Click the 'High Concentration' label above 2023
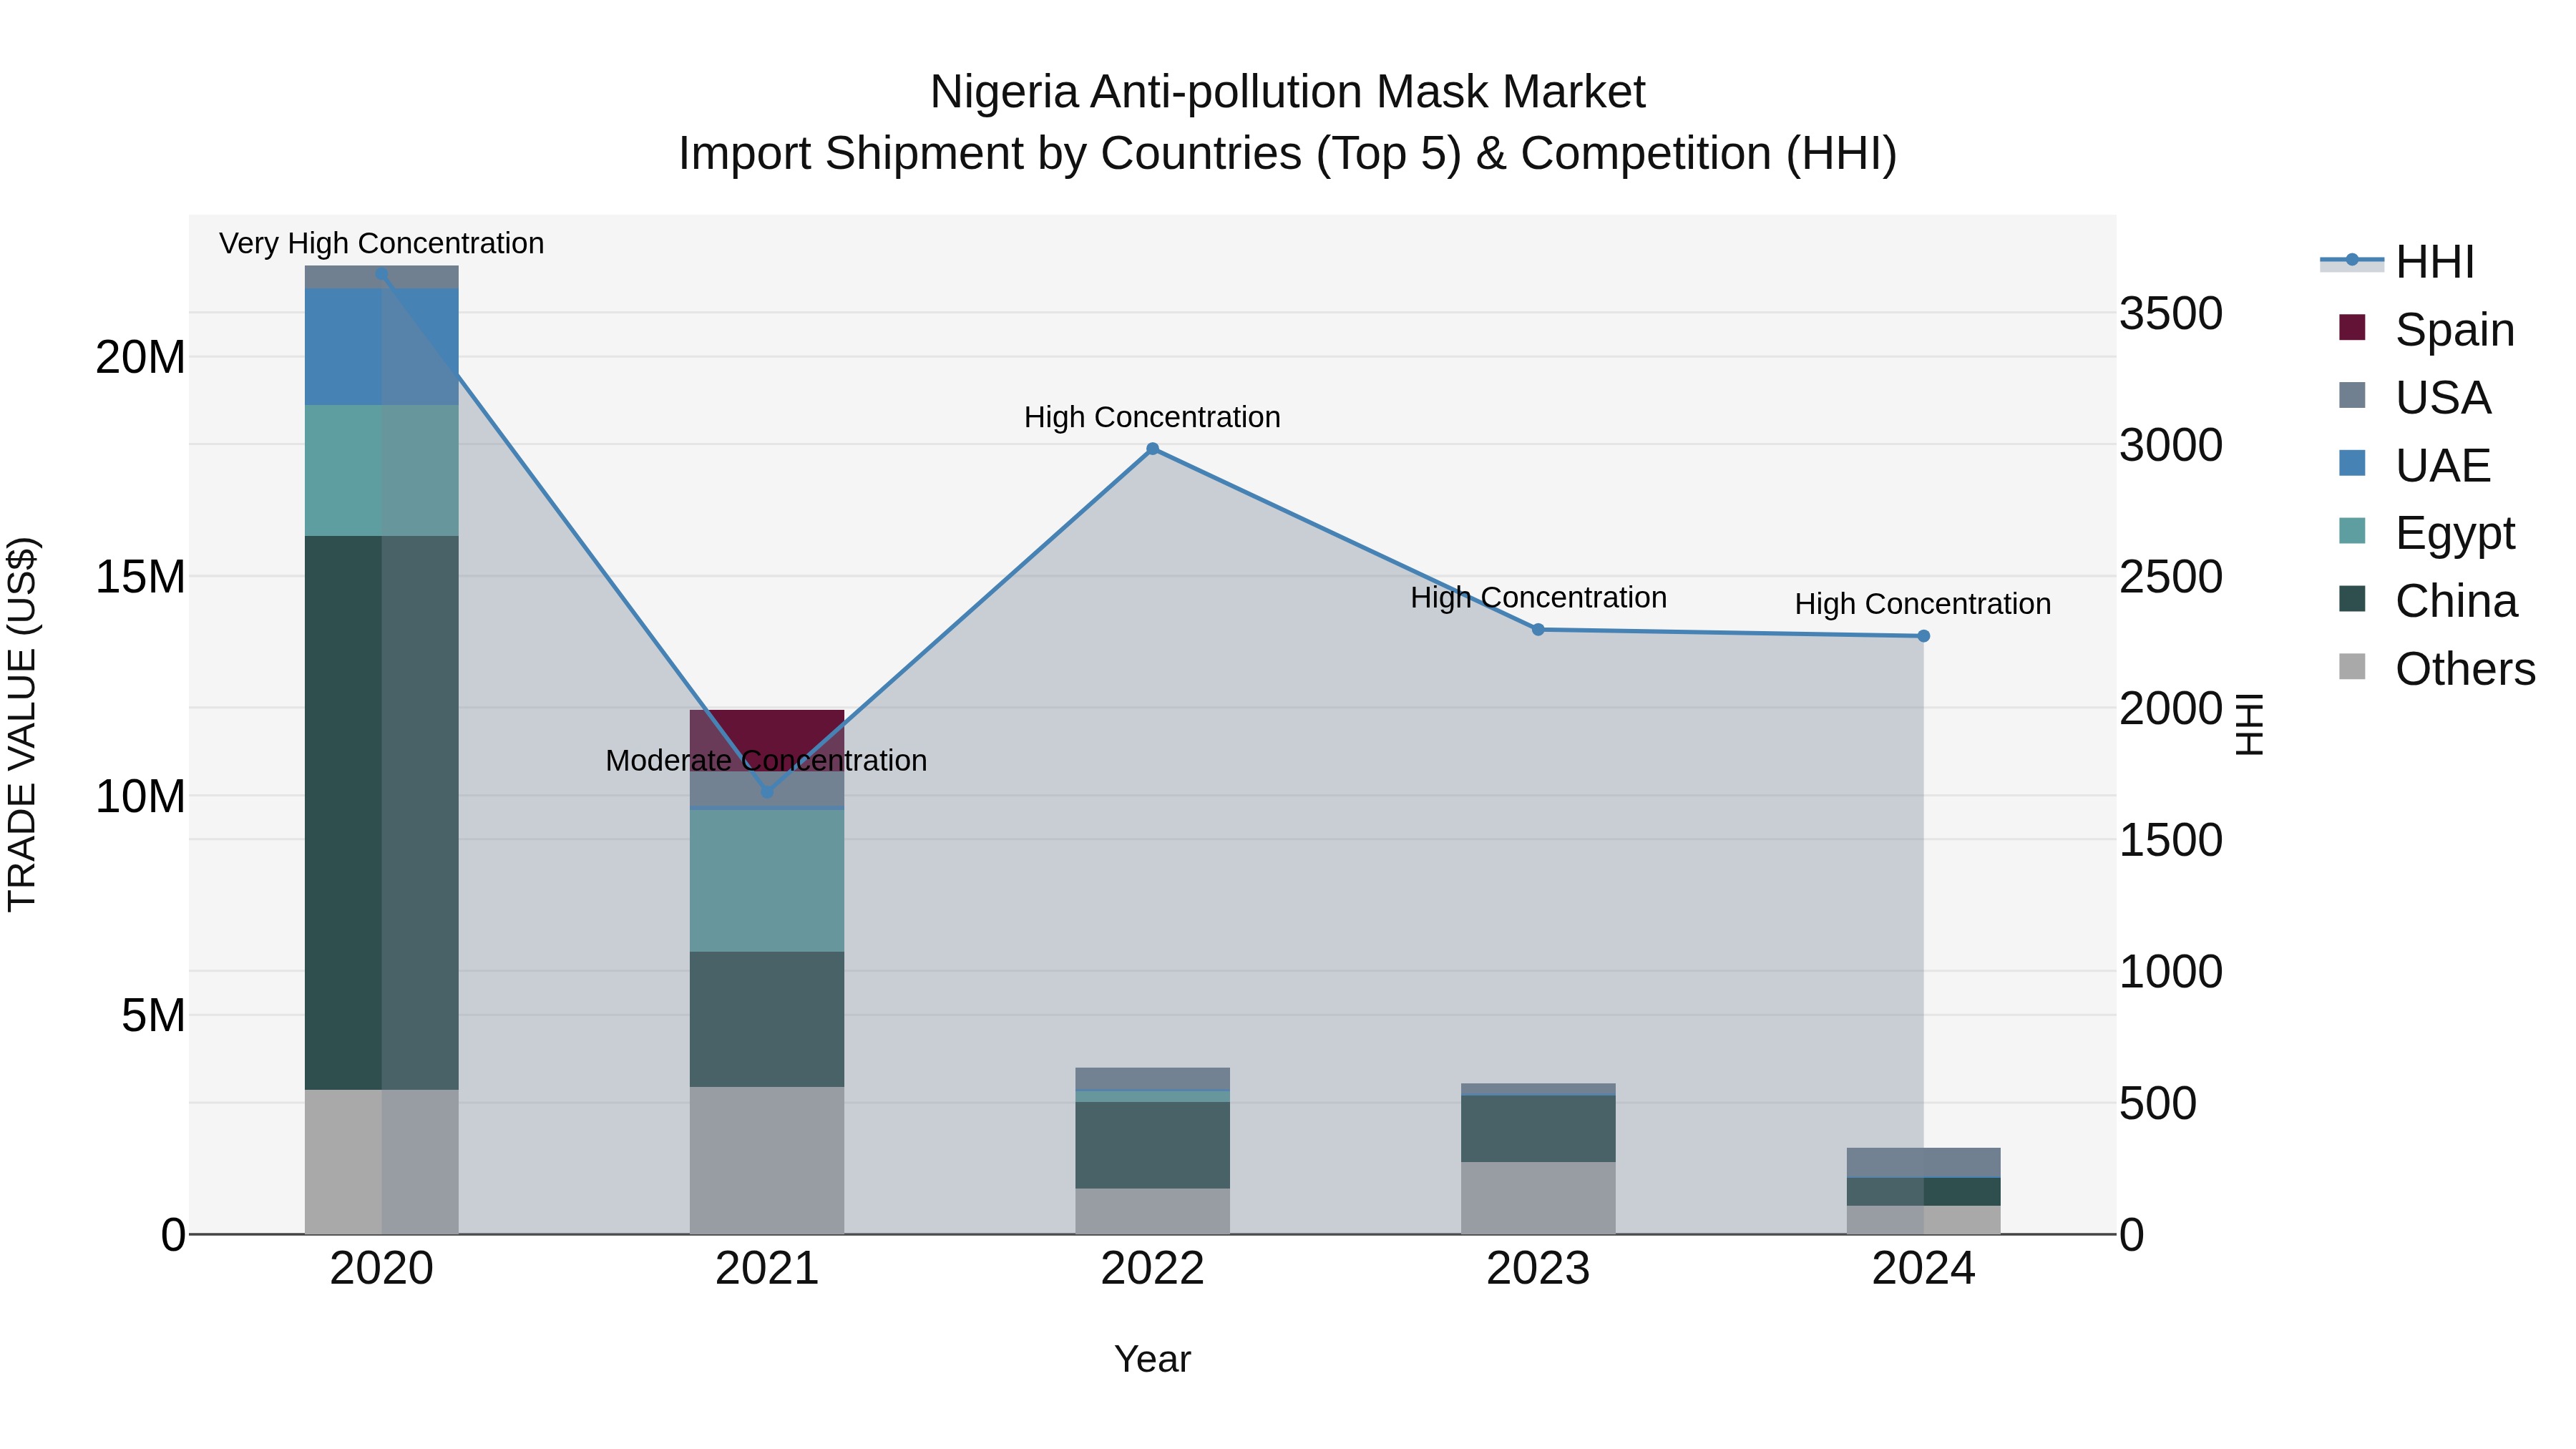Image resolution: width=2576 pixels, height=1449 pixels. tap(1538, 598)
